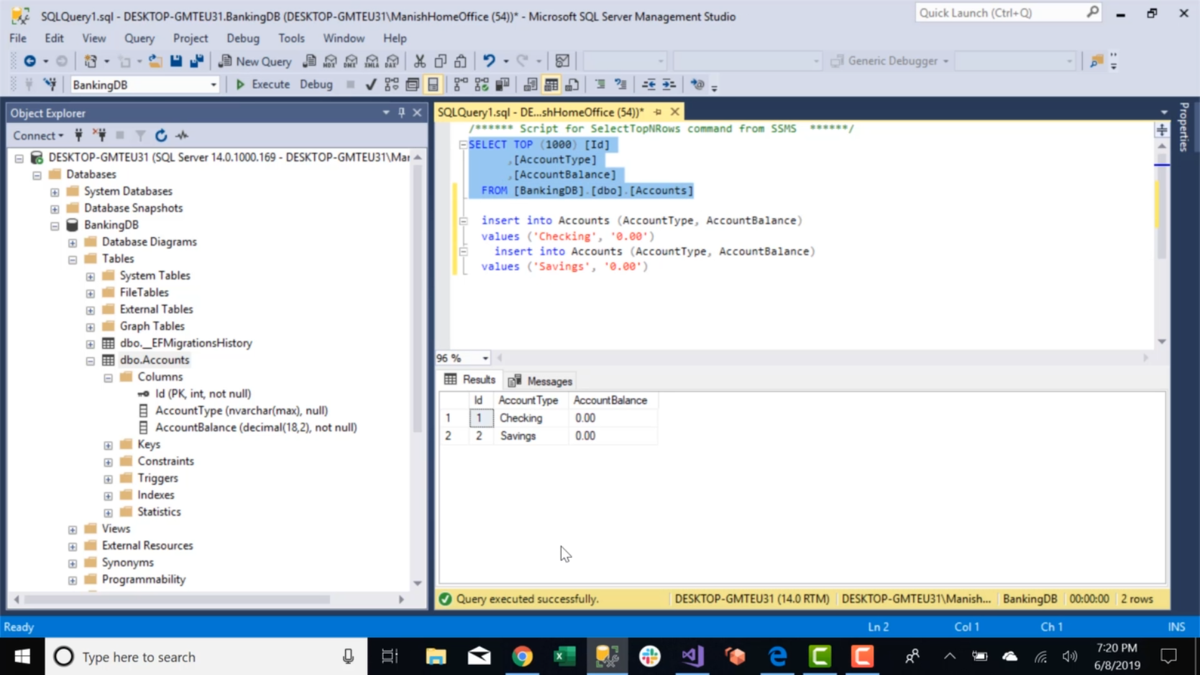
Task: Click Find in Files icon near Generic Debugger
Action: [1097, 61]
